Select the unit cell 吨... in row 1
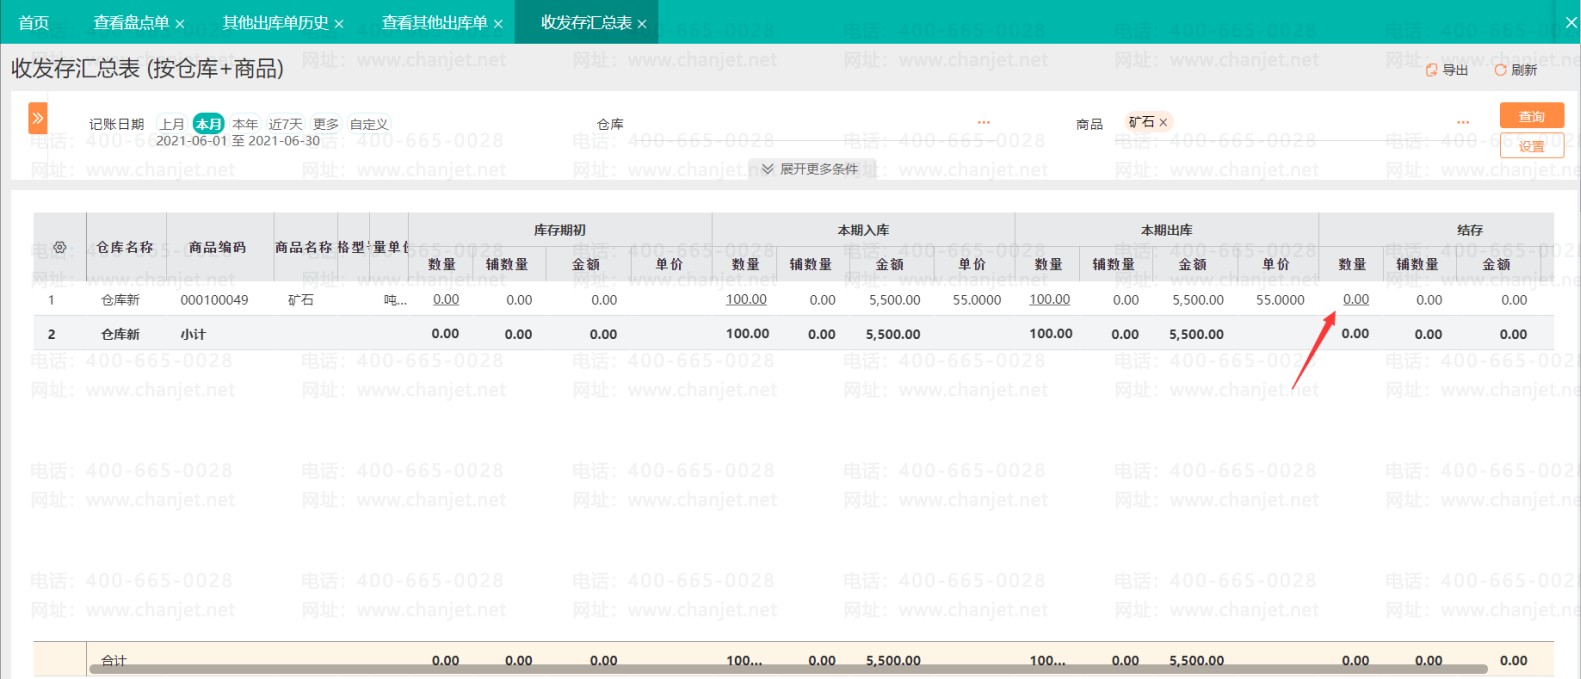This screenshot has height=679, width=1581. coord(395,300)
